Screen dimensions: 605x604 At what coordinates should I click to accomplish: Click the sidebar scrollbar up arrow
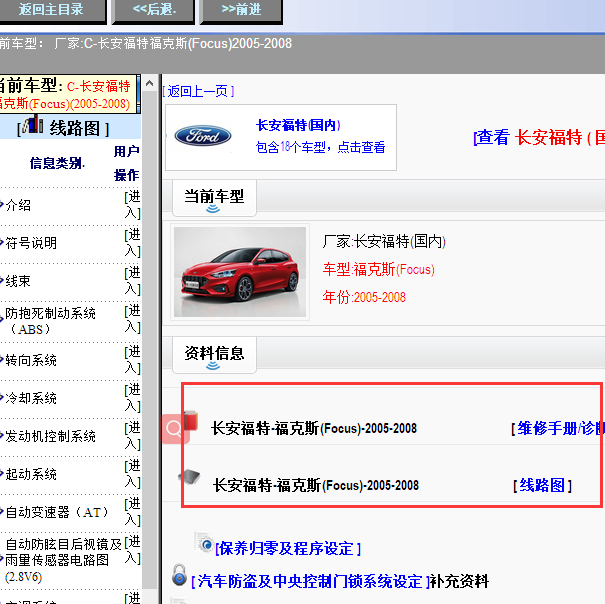click(150, 83)
